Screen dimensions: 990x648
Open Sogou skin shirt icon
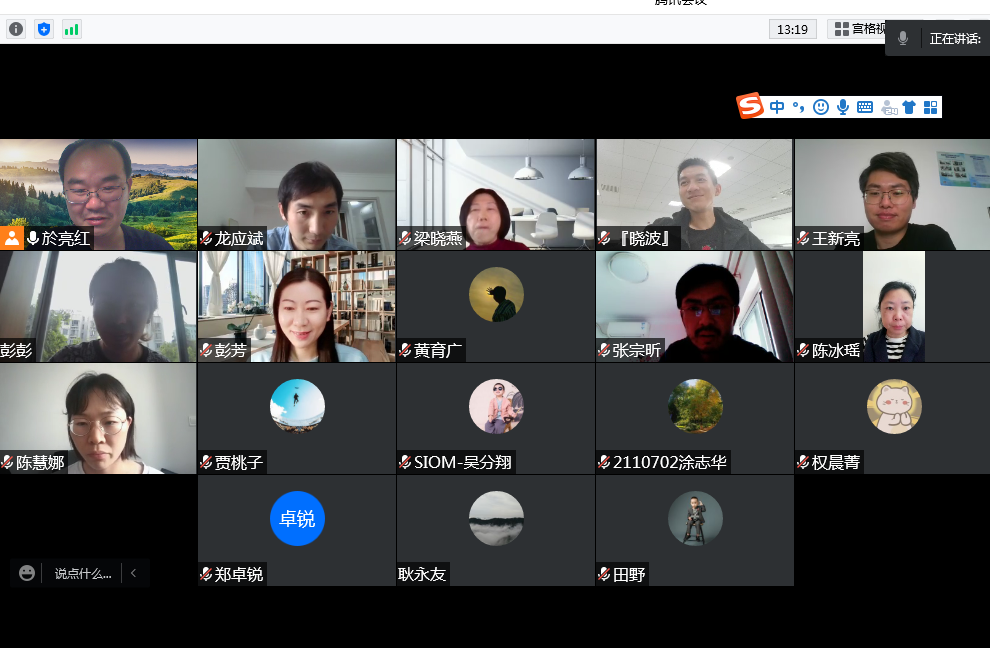[x=909, y=107]
